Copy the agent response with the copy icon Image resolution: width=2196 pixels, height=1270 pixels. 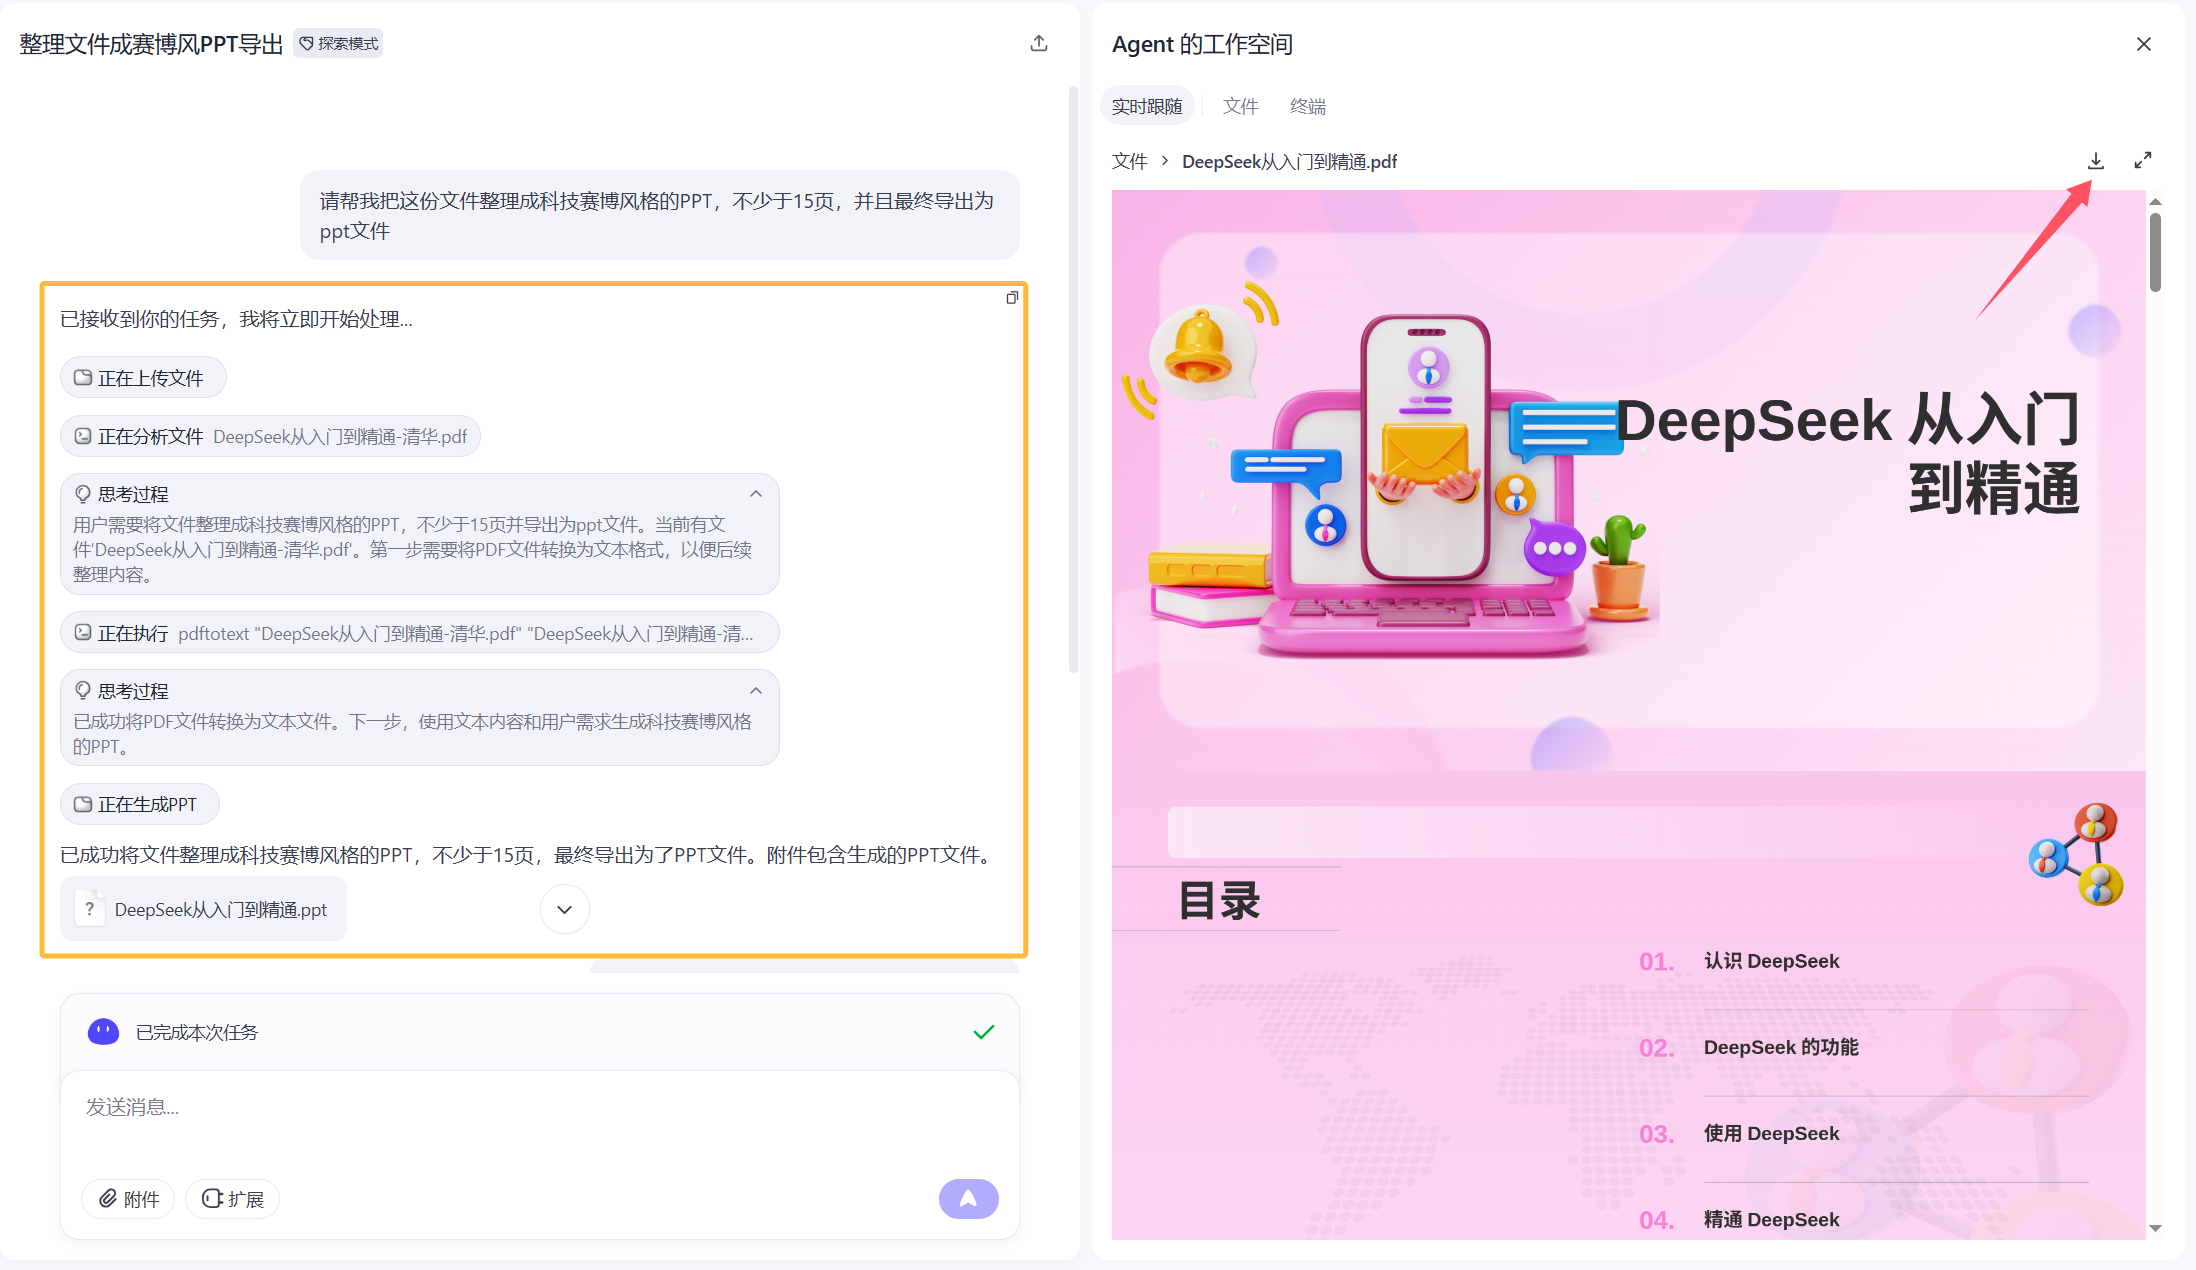pos(1012,298)
